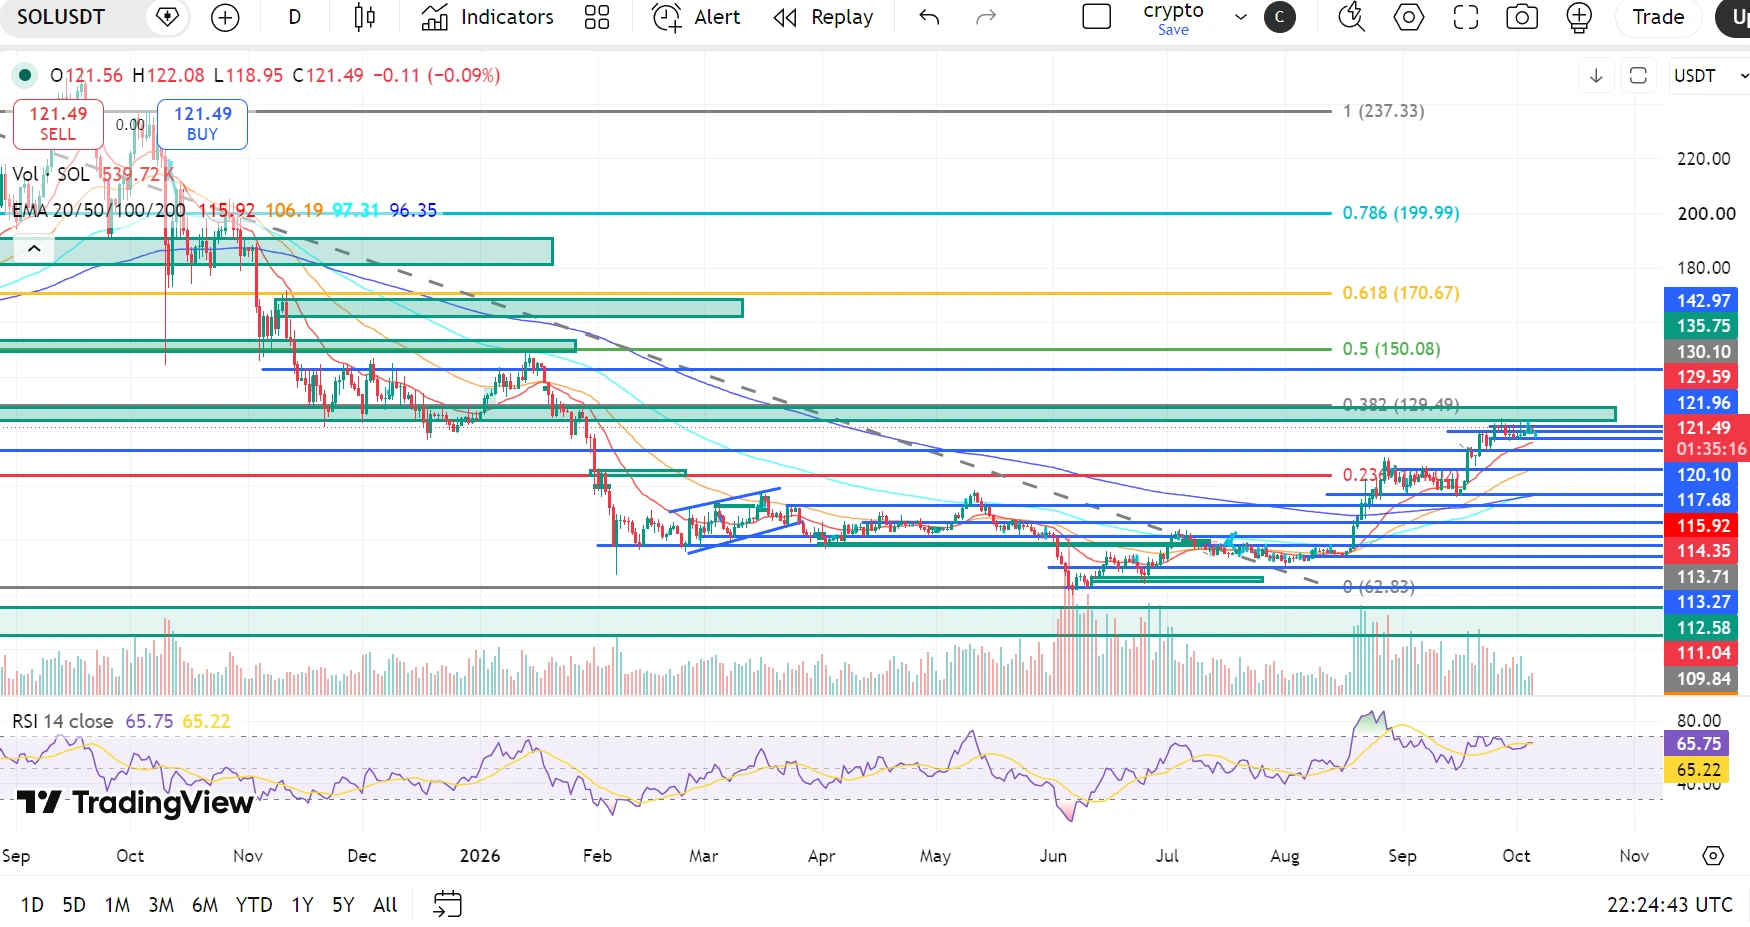This screenshot has width=1750, height=927.
Task: Click the 22:24:43 UTC timezone clock
Action: pos(1669,905)
